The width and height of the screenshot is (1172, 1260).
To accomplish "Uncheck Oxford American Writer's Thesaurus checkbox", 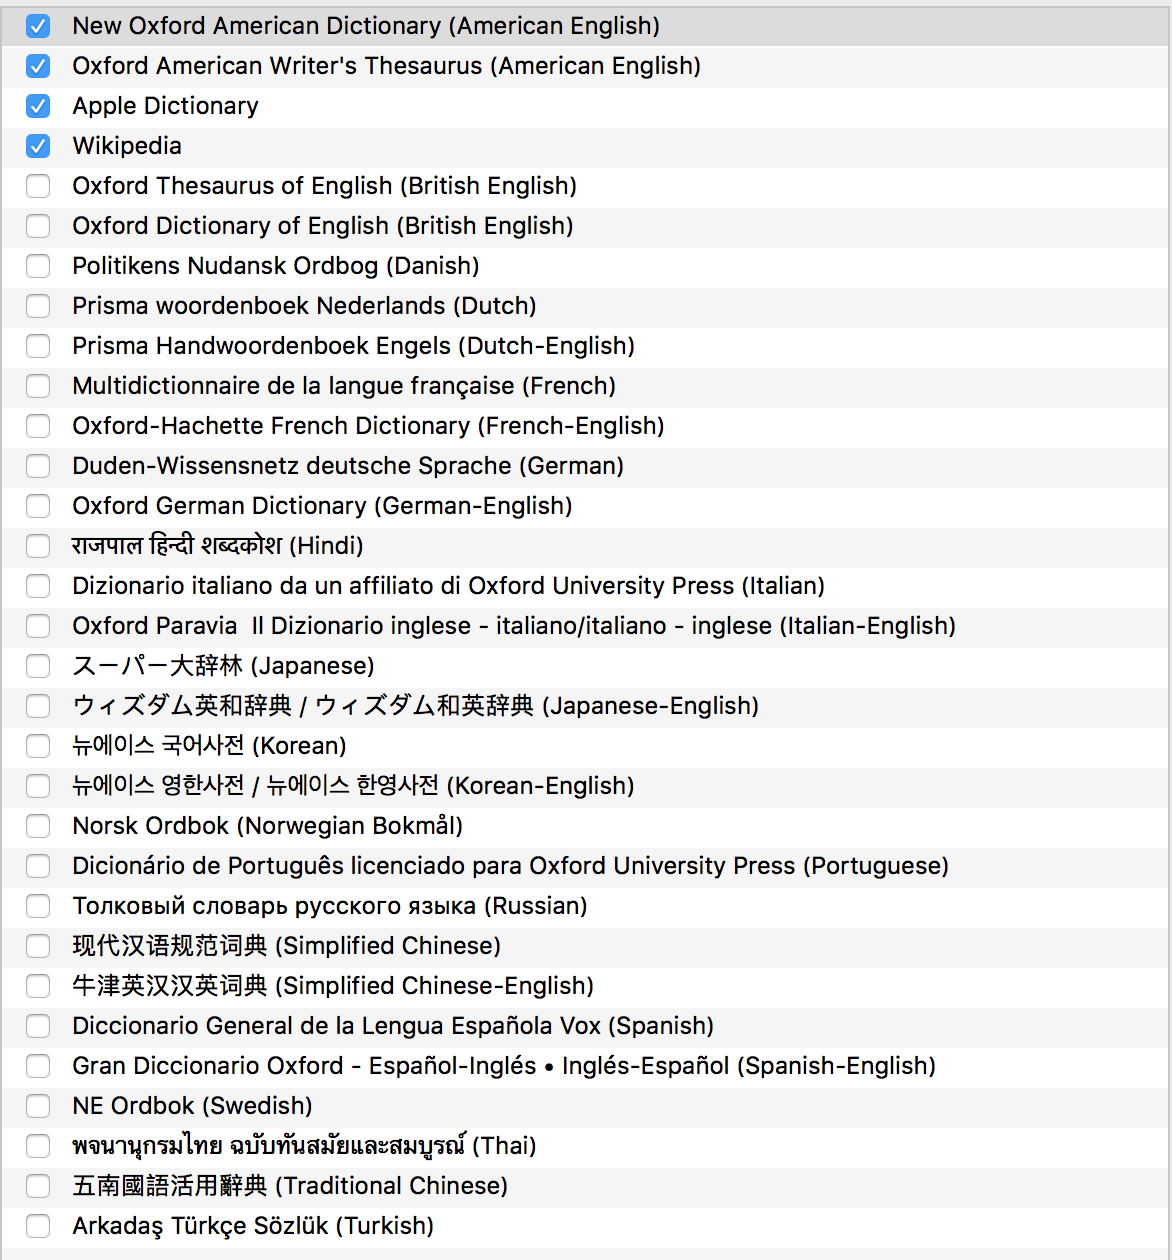I will click(38, 66).
